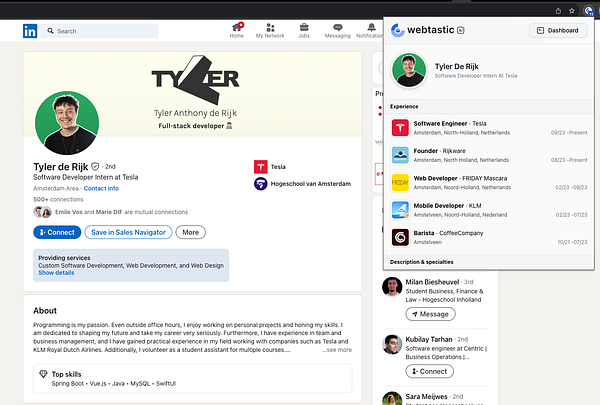The image size is (600, 405).
Task: Click the webtastic logo in the popup
Action: pyautogui.click(x=398, y=30)
